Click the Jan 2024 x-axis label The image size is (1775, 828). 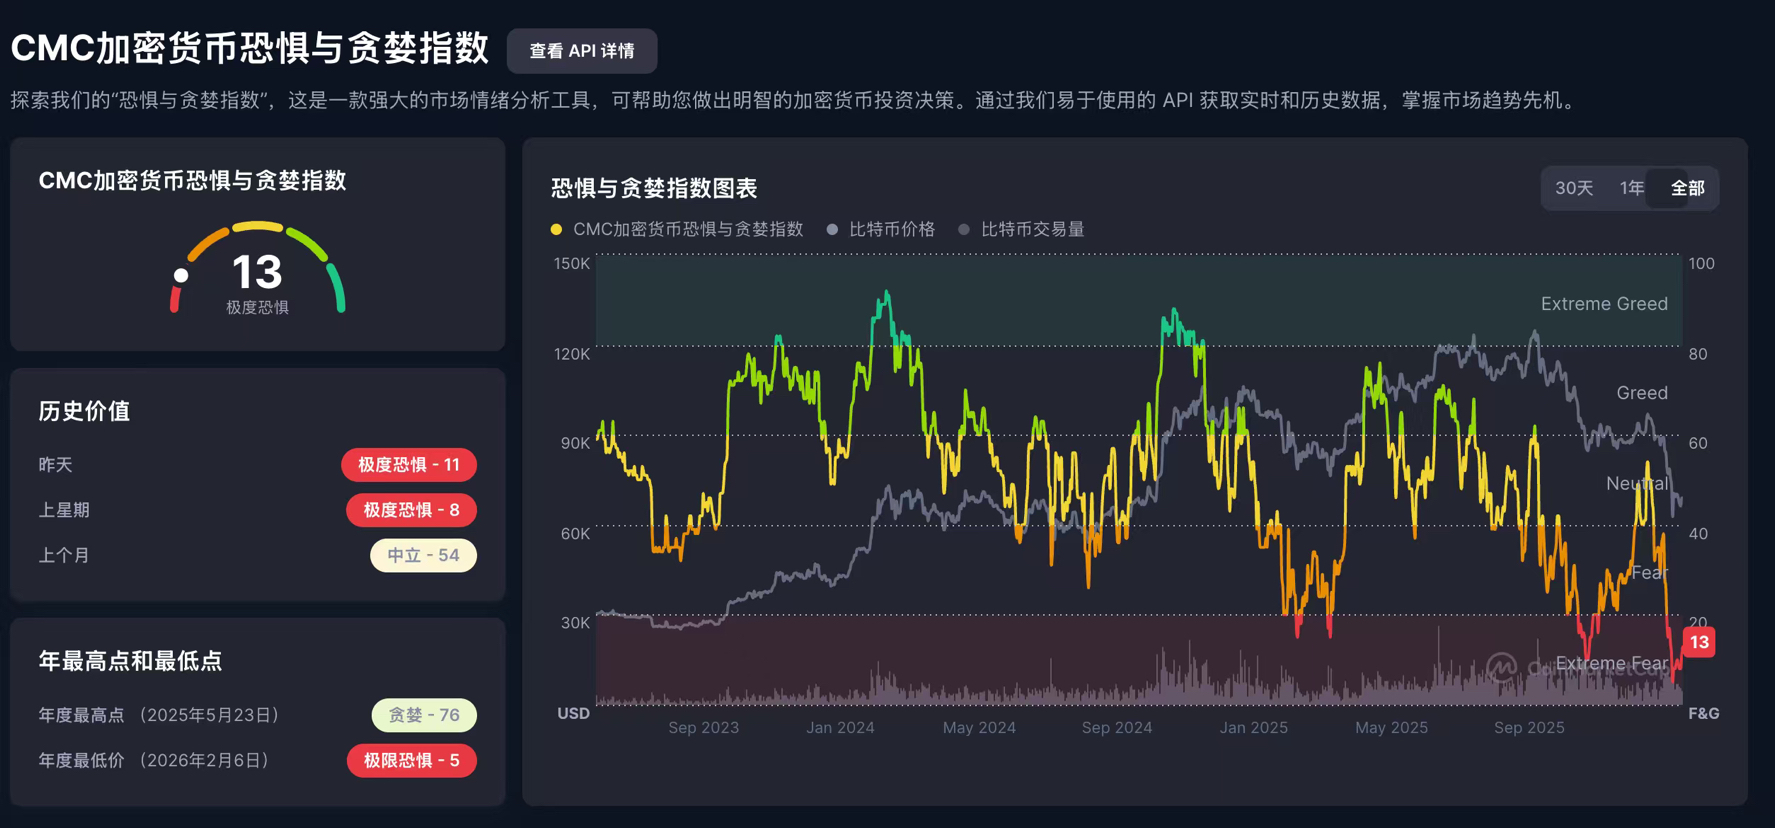(840, 728)
